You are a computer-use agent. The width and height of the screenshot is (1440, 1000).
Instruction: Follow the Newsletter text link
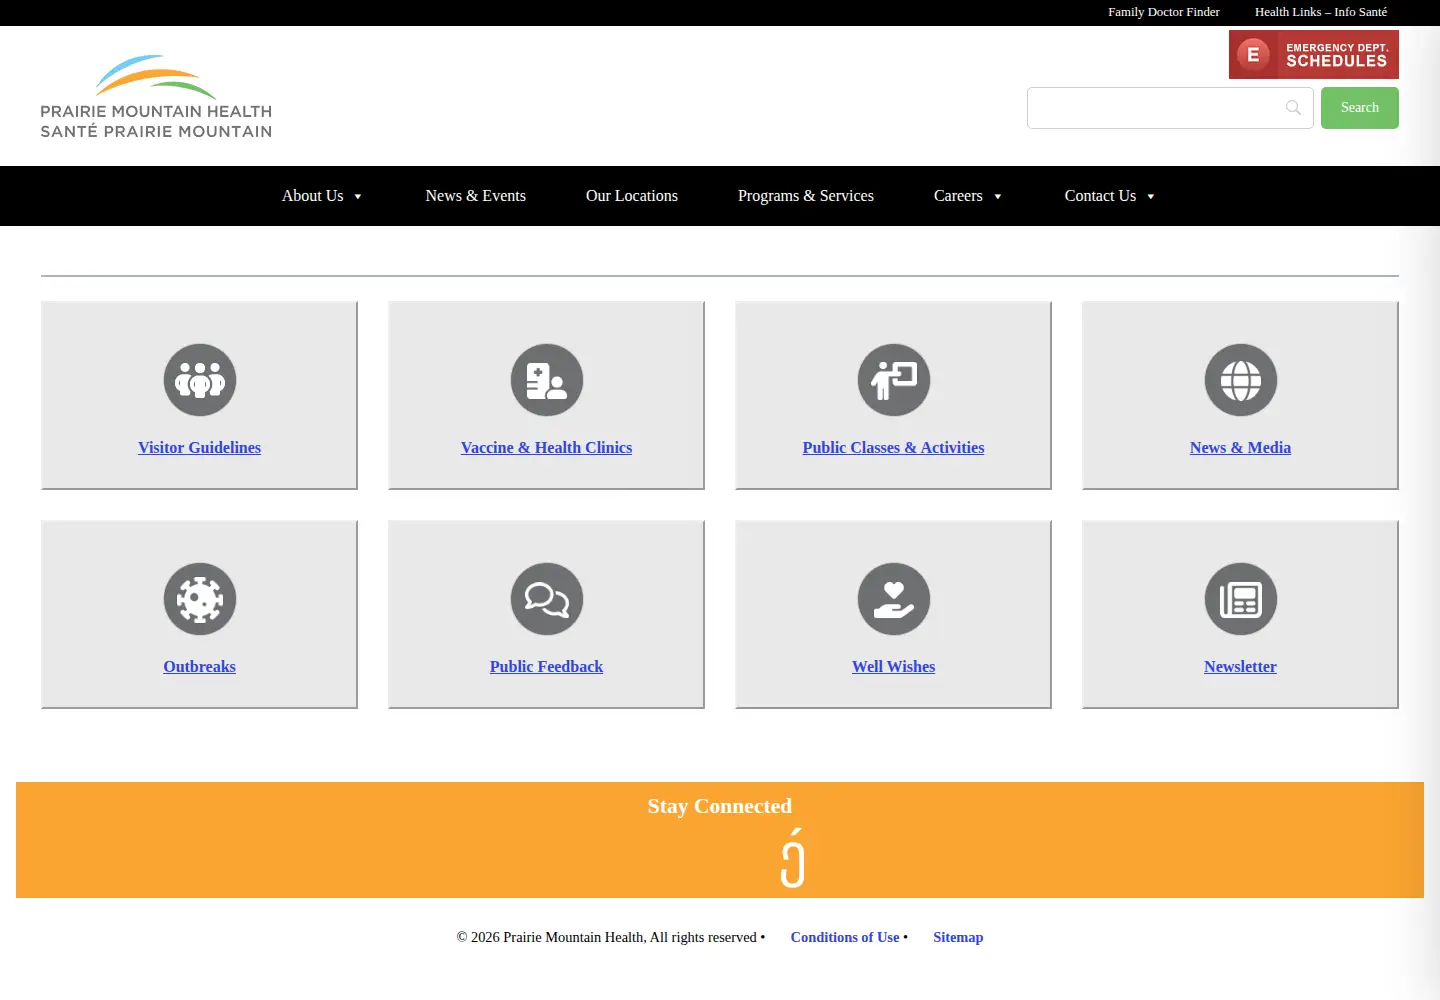pos(1241,667)
